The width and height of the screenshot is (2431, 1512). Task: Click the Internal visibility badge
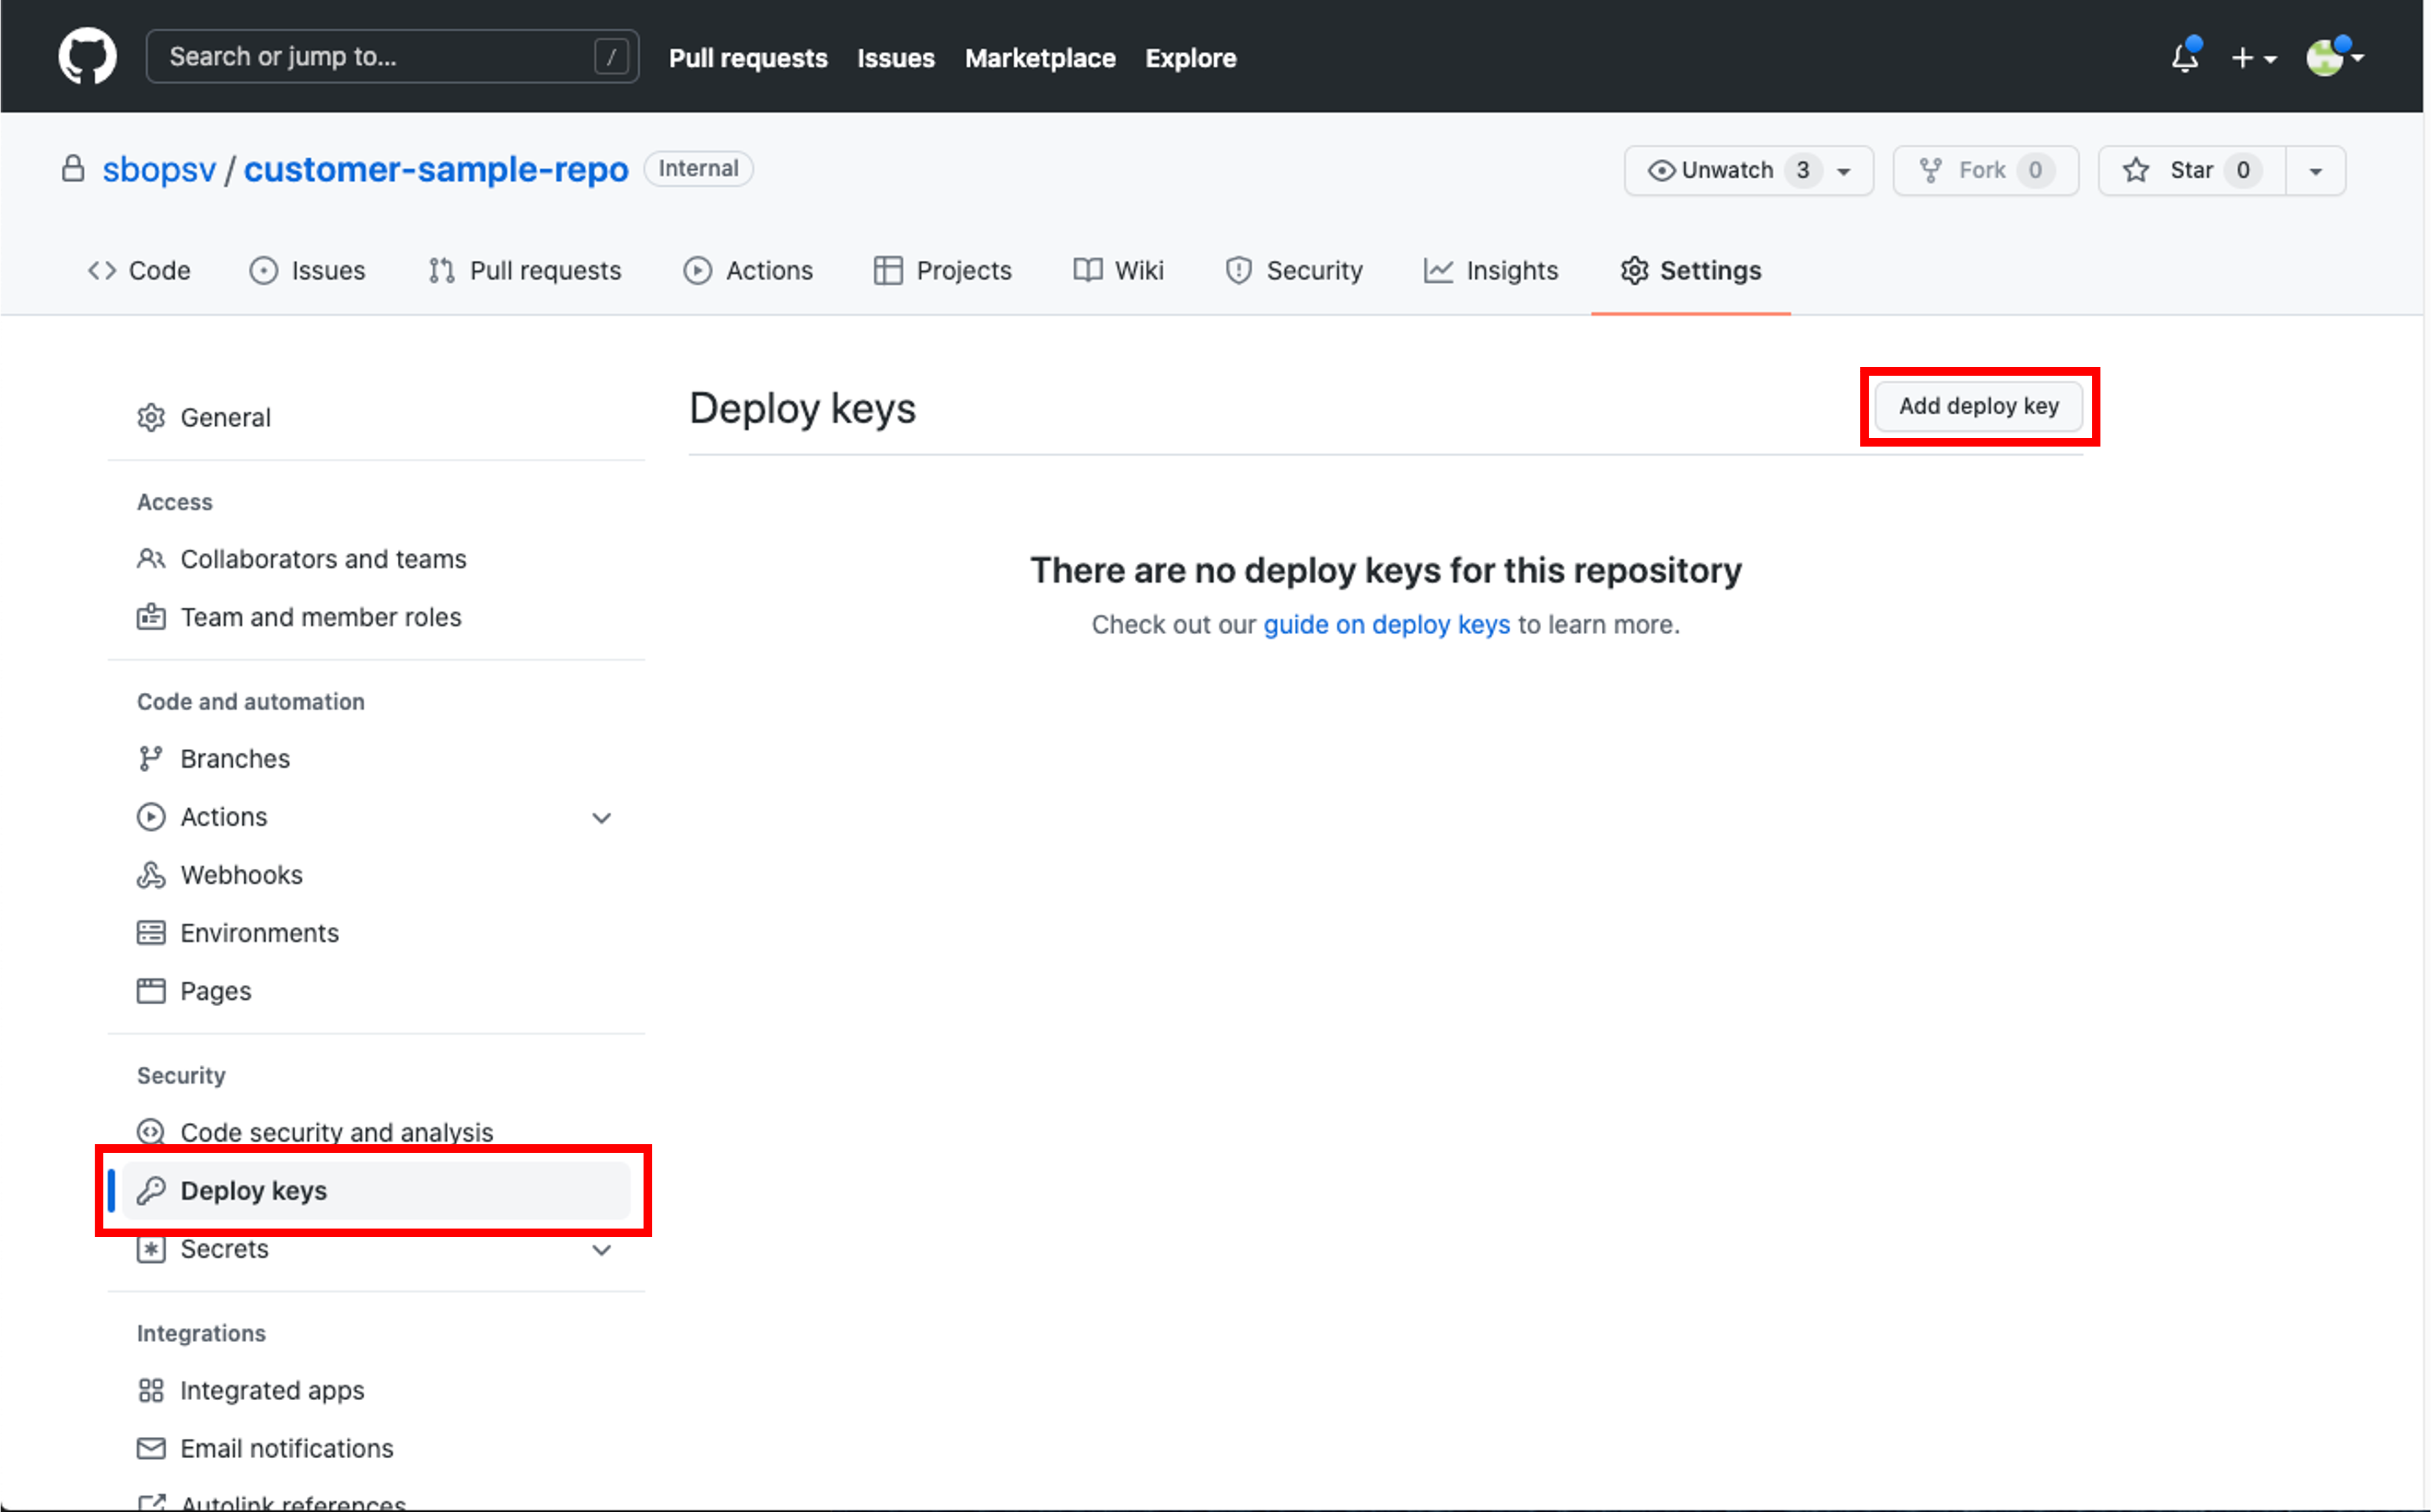tap(698, 168)
